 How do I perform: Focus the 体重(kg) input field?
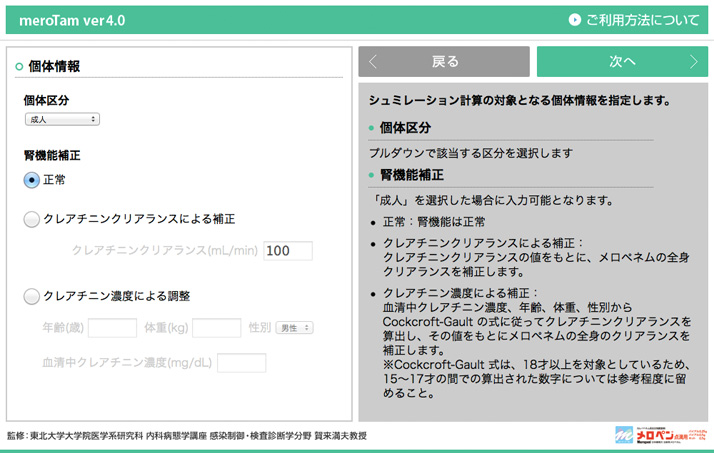[216, 327]
